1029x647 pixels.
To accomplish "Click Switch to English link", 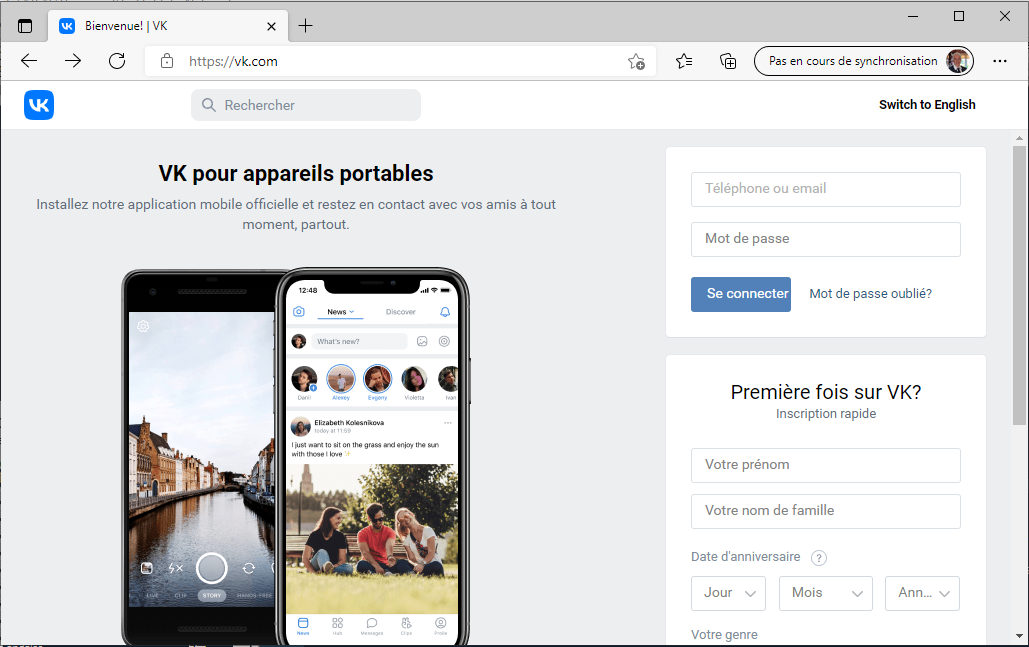I will tap(927, 105).
